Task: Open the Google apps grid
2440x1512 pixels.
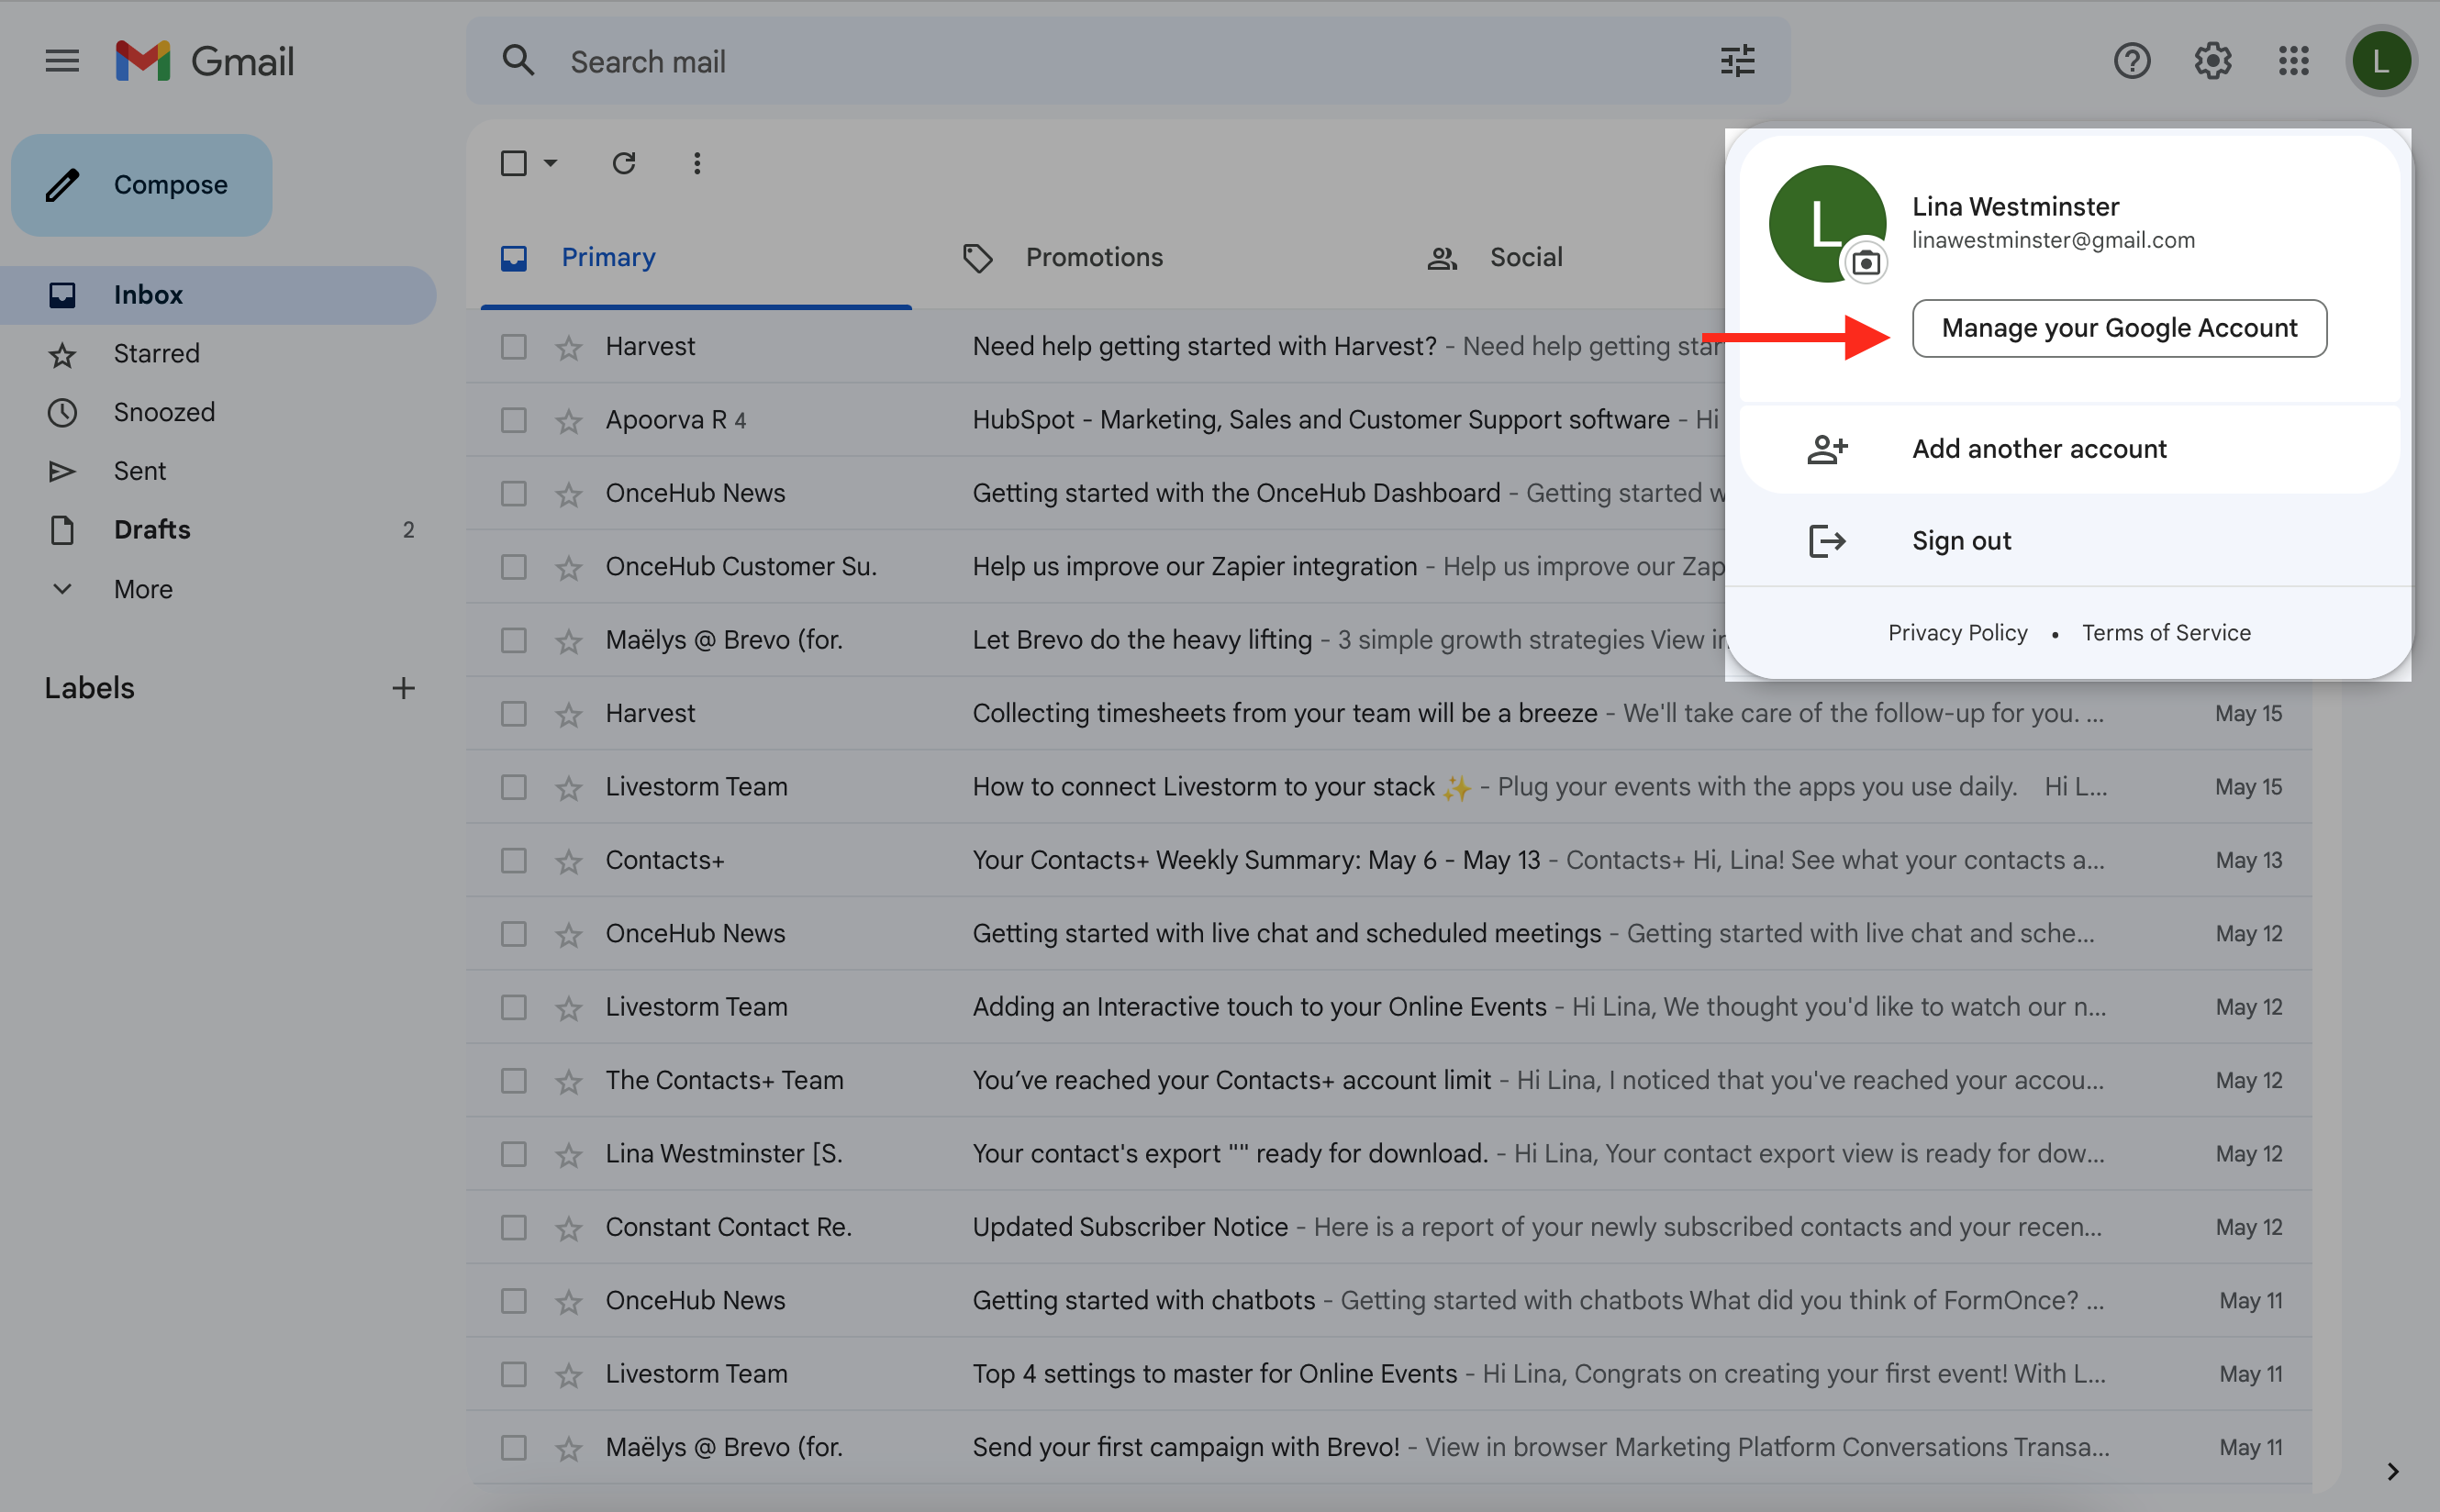Action: [x=2293, y=61]
